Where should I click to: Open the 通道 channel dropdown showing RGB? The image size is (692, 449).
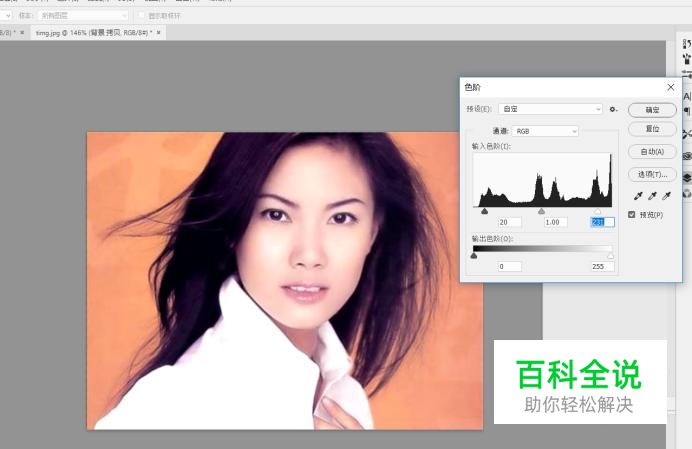(x=545, y=131)
